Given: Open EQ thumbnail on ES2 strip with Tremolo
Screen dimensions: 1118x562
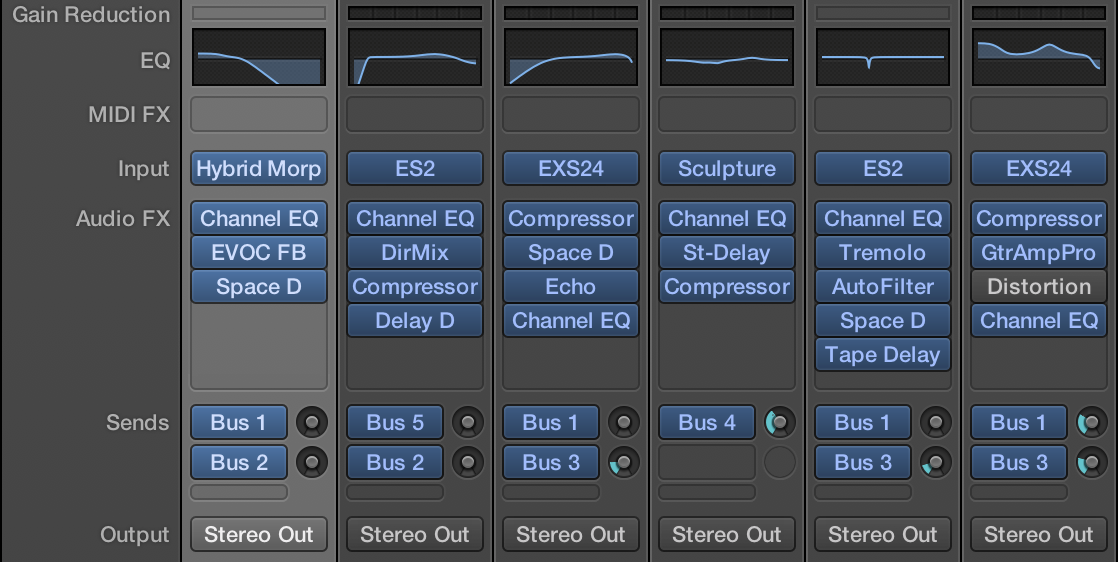Looking at the screenshot, I should [883, 58].
